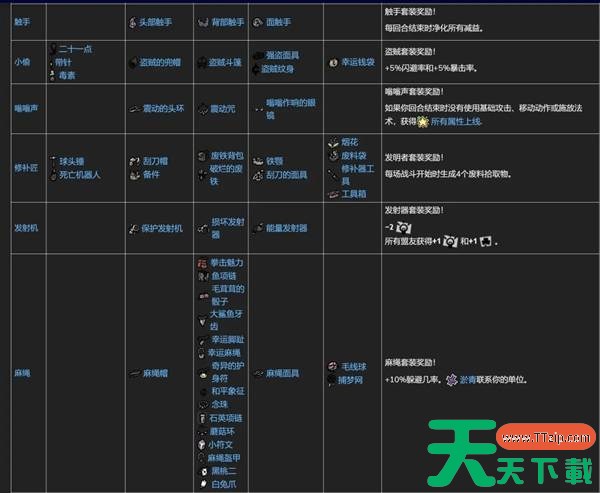Open the 麻绳面具 link
Viewport: 600px width, 493px height.
pos(282,373)
